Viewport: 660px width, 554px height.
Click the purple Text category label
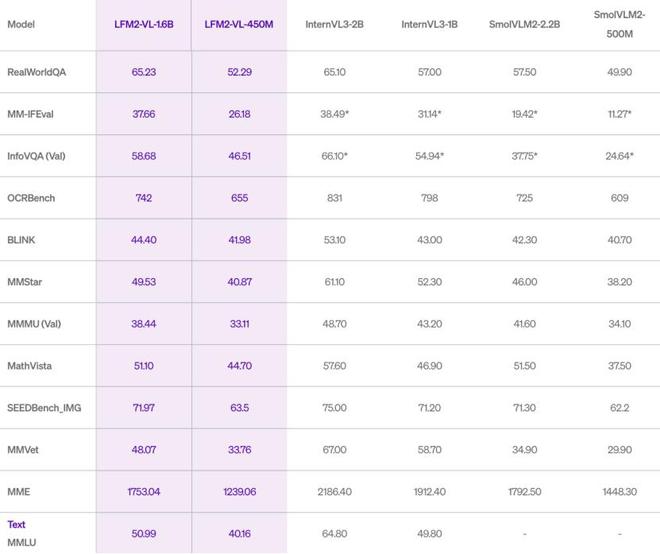coord(16,525)
